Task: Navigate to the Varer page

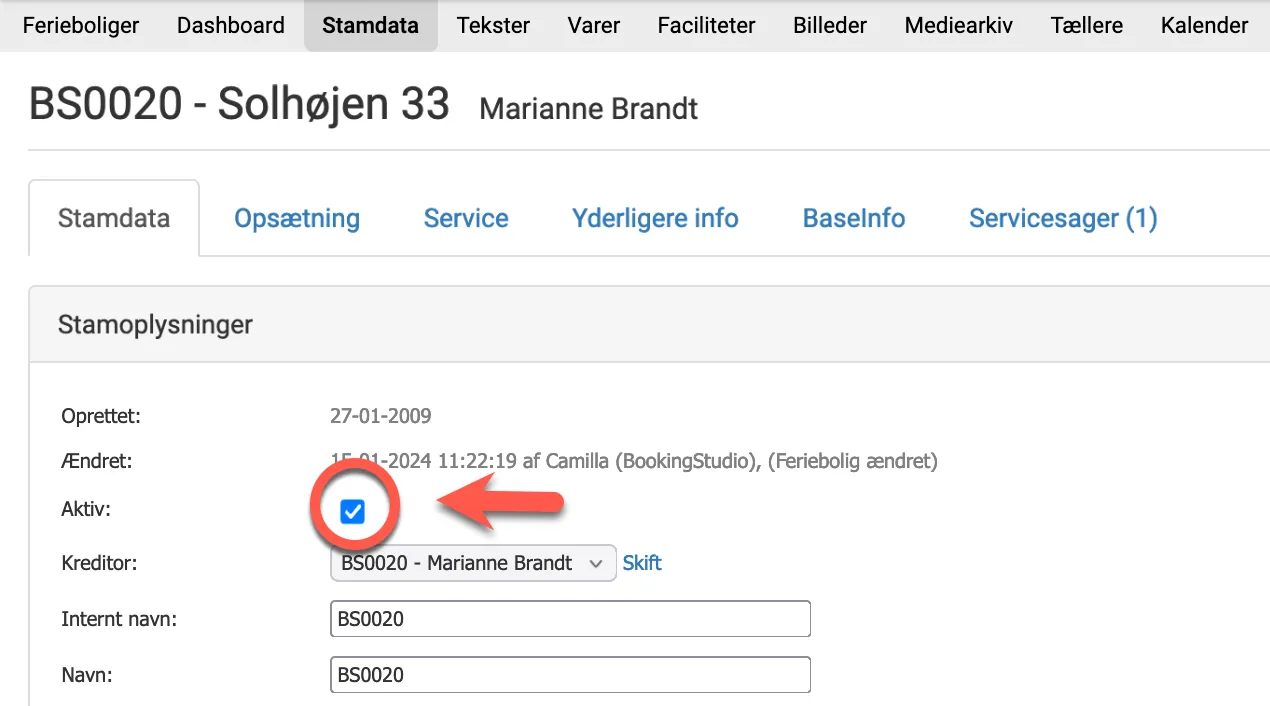Action: click(x=593, y=25)
